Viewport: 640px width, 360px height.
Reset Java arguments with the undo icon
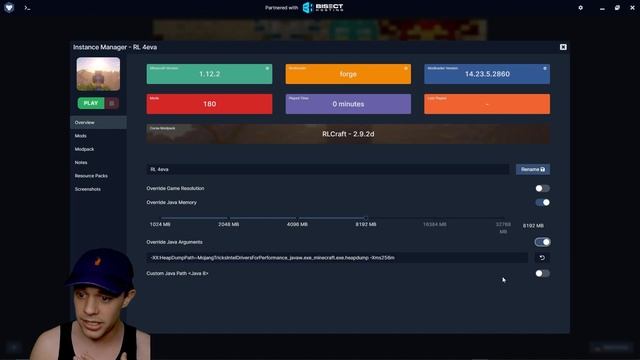[x=542, y=258]
